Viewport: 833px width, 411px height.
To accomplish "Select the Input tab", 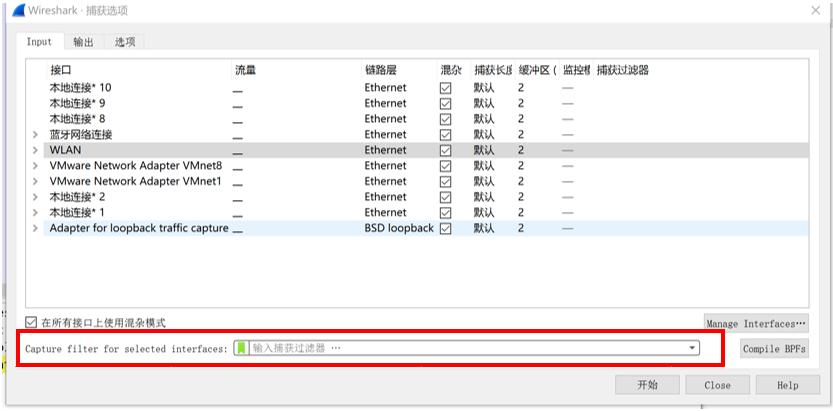I will [x=39, y=42].
